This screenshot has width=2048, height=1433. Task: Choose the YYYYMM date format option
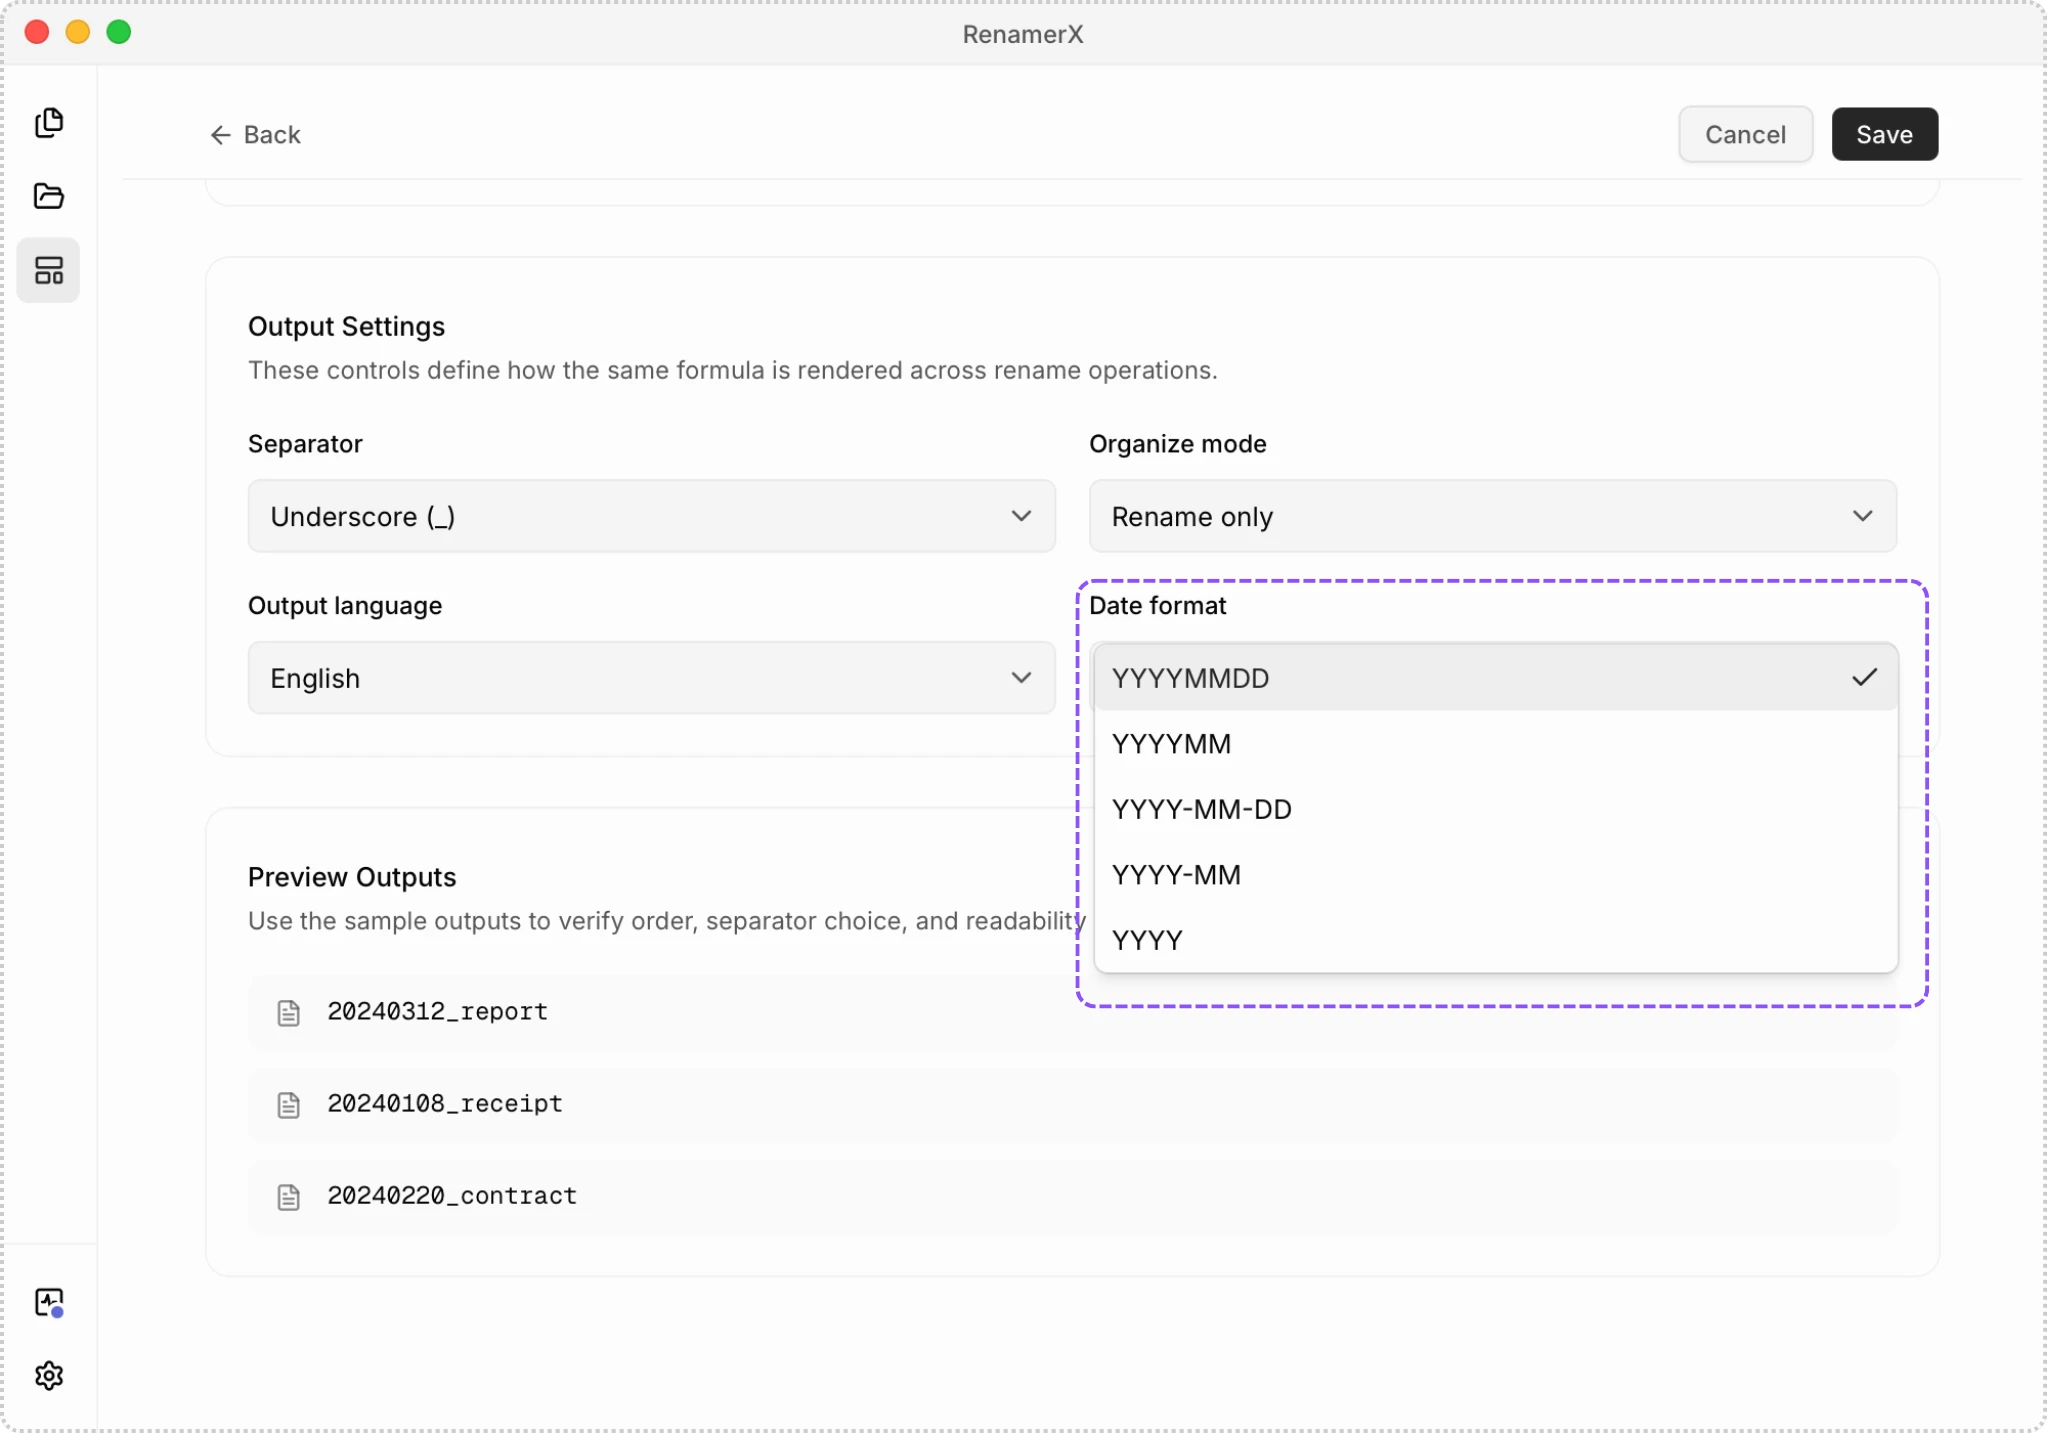pyautogui.click(x=1496, y=744)
